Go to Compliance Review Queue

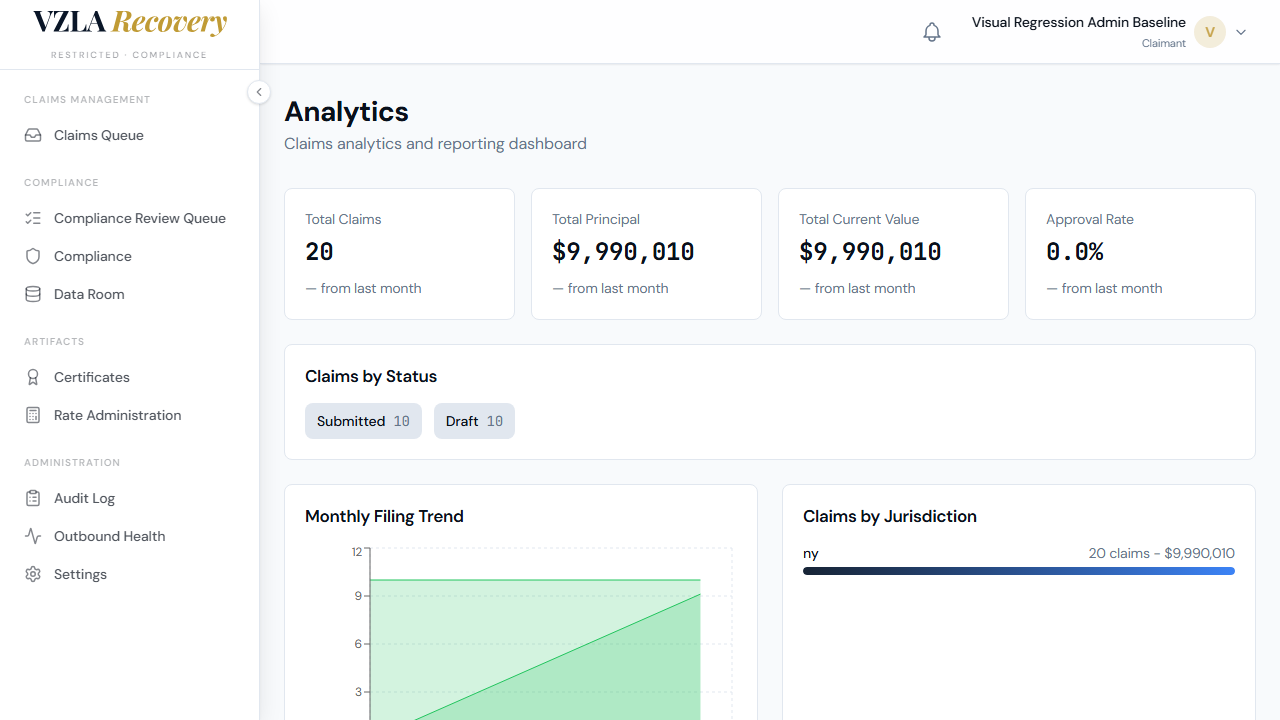click(x=130, y=218)
